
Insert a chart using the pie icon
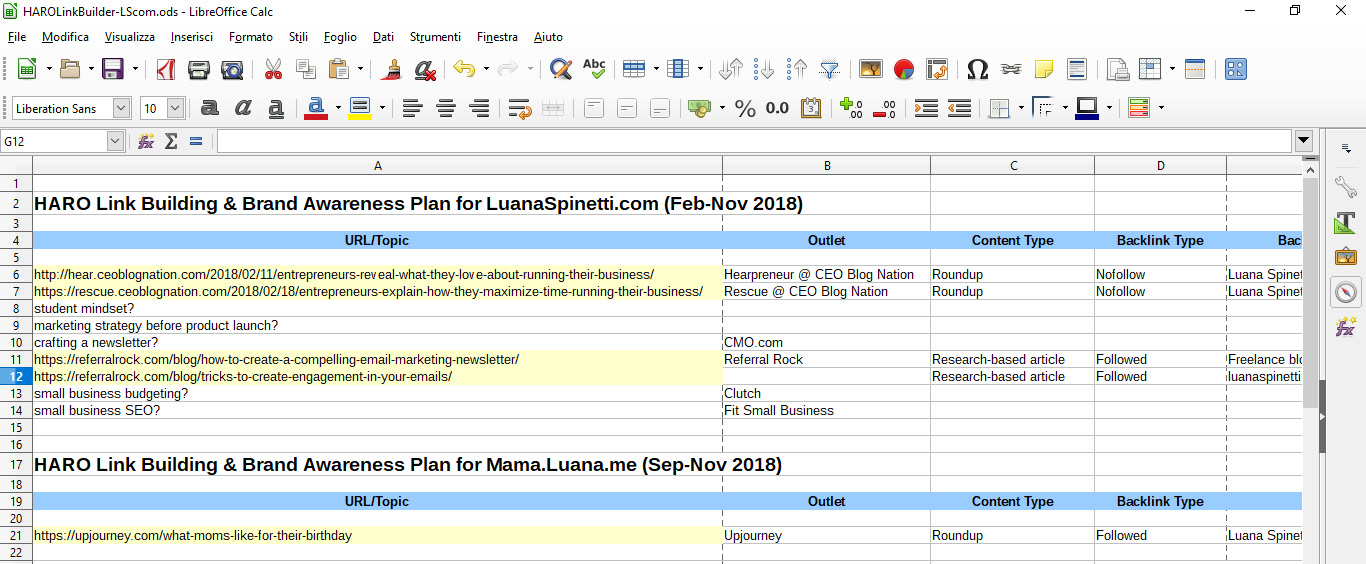[x=904, y=69]
